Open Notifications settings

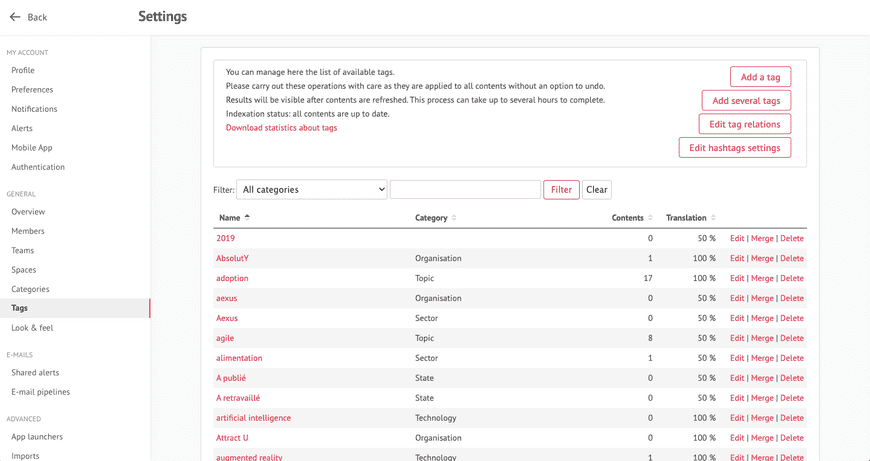(x=34, y=109)
